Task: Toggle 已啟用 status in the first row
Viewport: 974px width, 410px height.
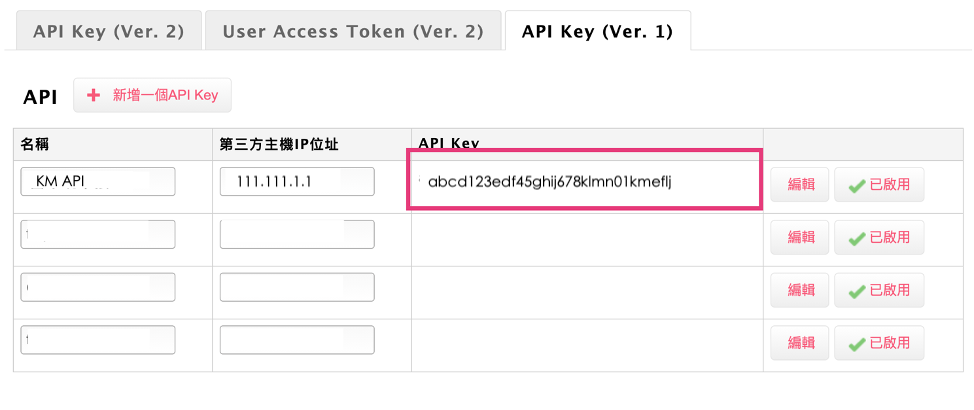Action: point(879,185)
